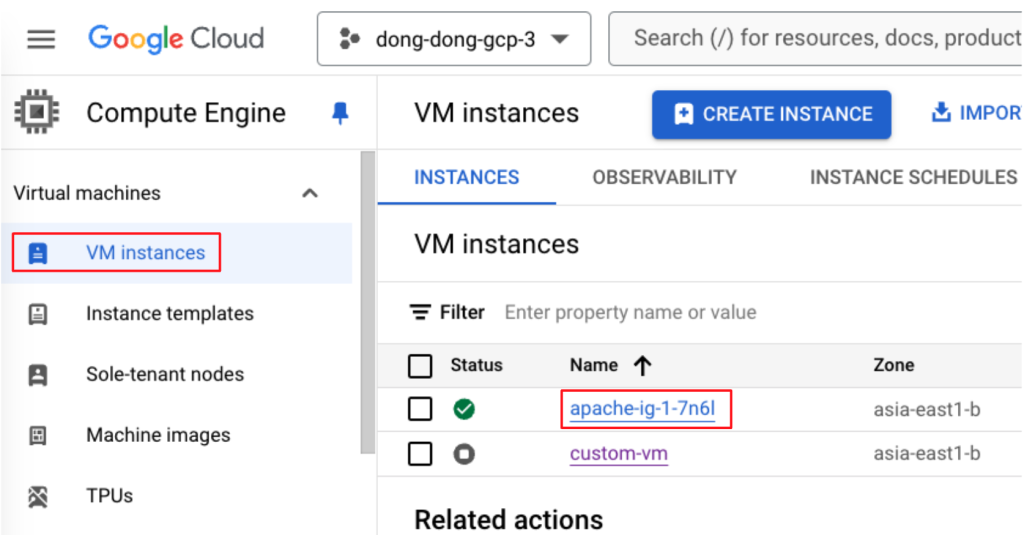The width and height of the screenshot is (1024, 535).
Task: Click the sidebar vertical scrollbar
Action: (x=368, y=302)
